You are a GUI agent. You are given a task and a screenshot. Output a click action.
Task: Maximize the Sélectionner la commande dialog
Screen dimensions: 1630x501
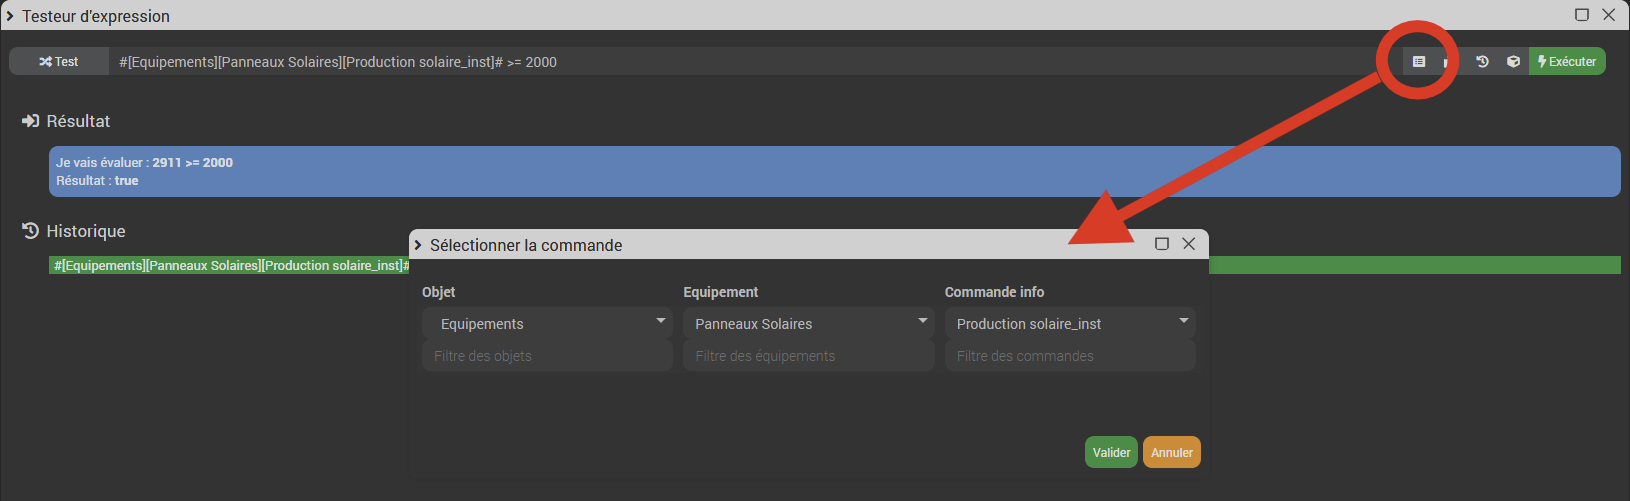[x=1161, y=244]
